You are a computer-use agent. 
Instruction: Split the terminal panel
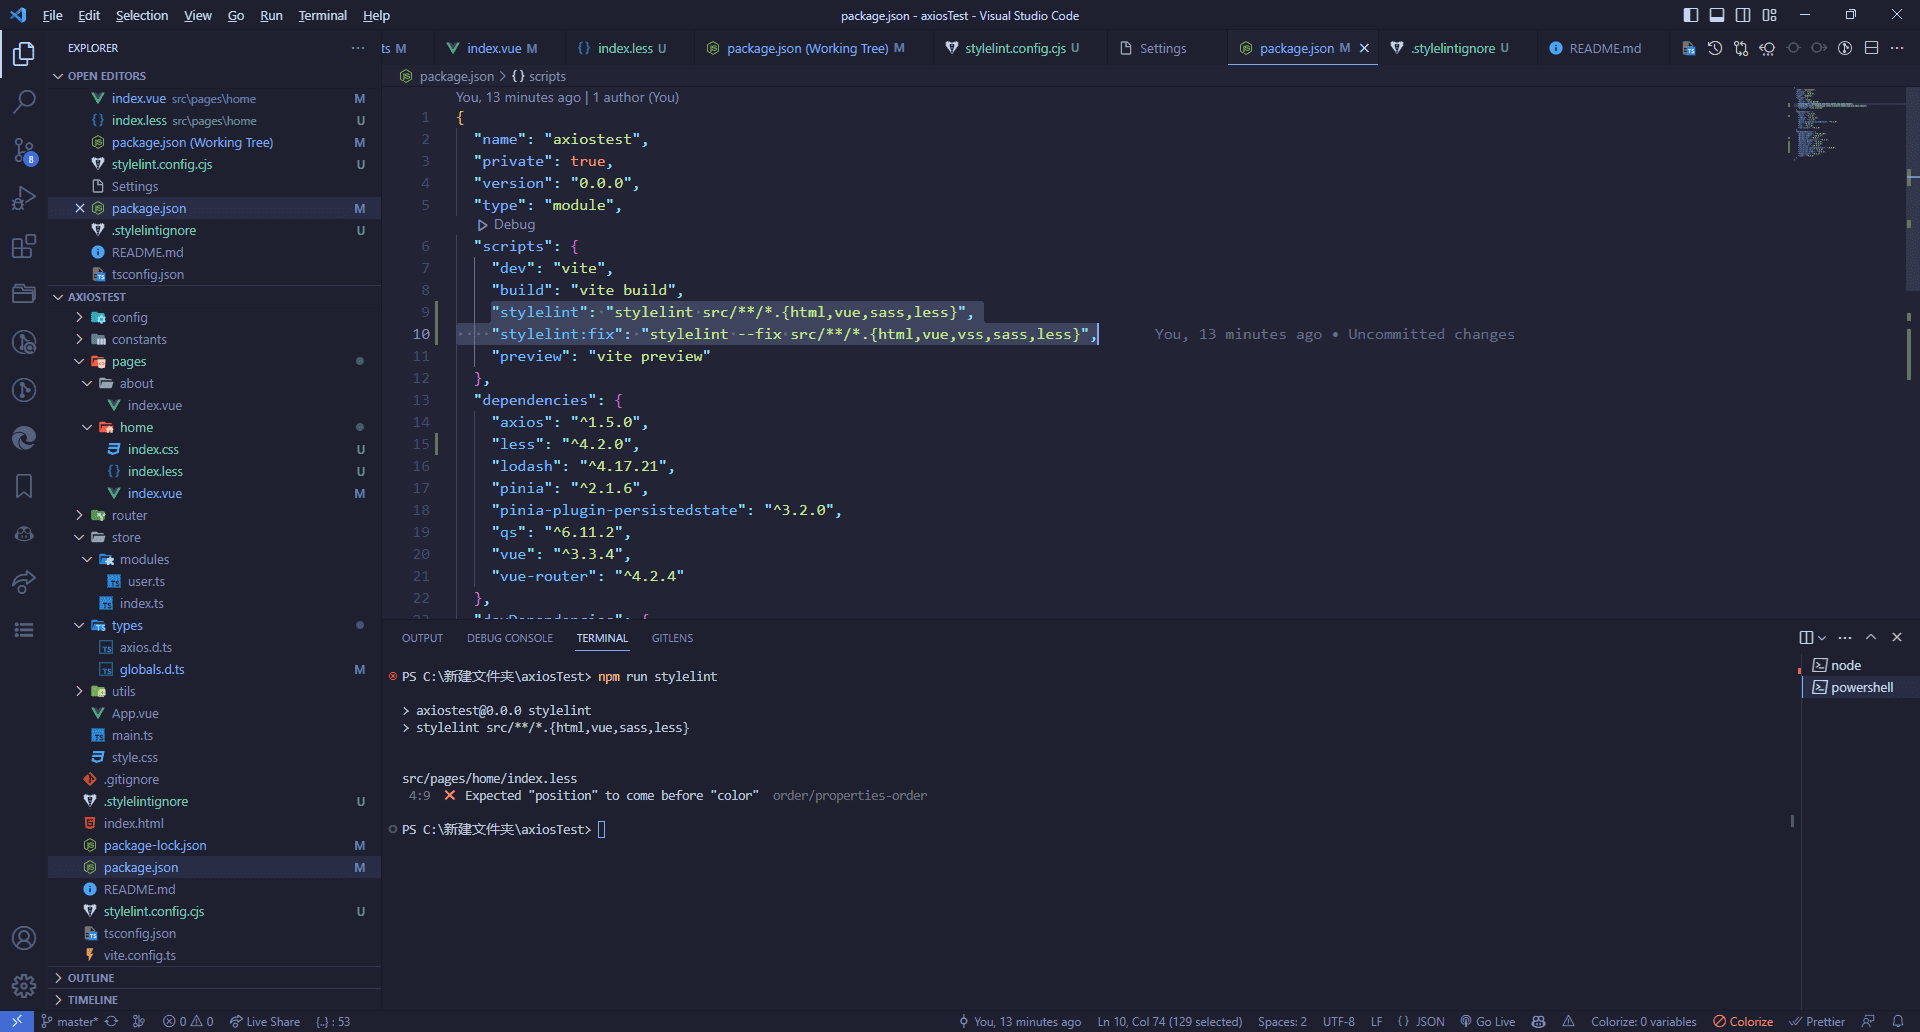pos(1806,637)
